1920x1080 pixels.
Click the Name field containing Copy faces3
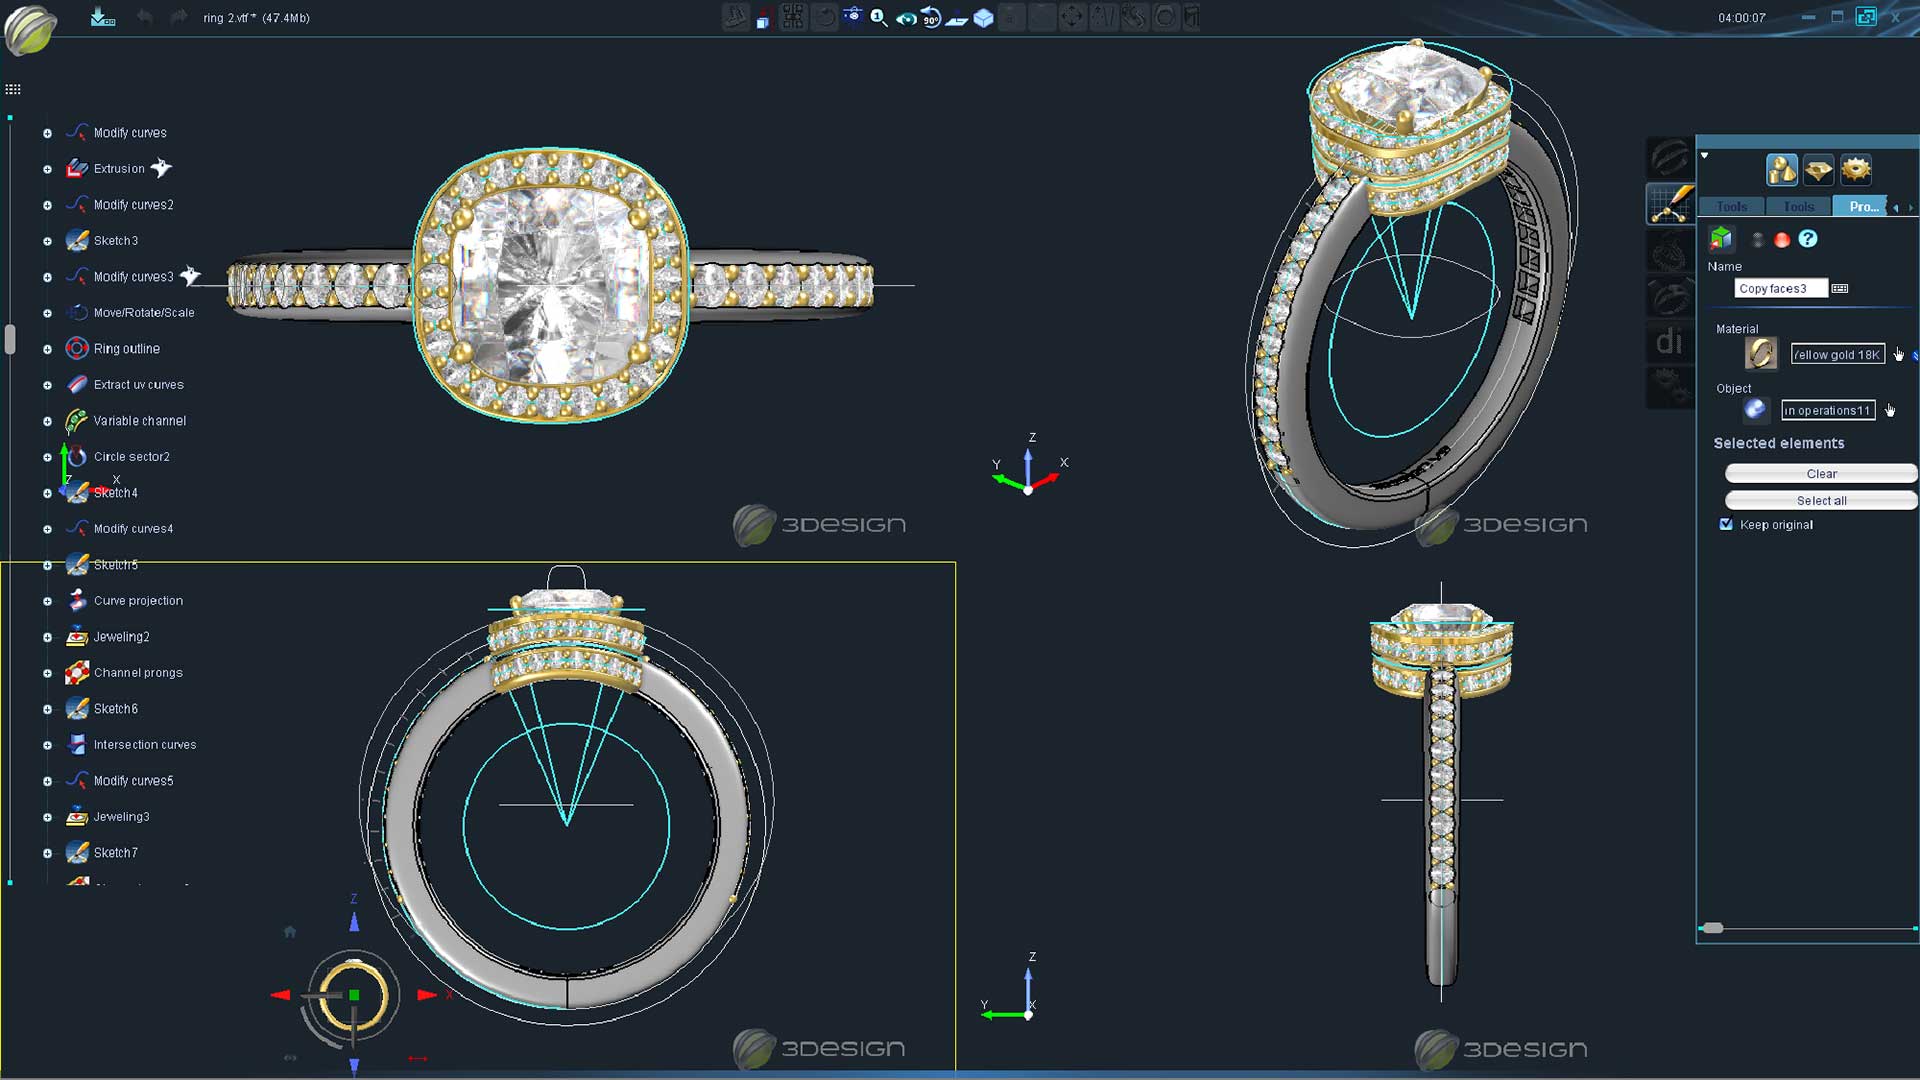pos(1780,289)
